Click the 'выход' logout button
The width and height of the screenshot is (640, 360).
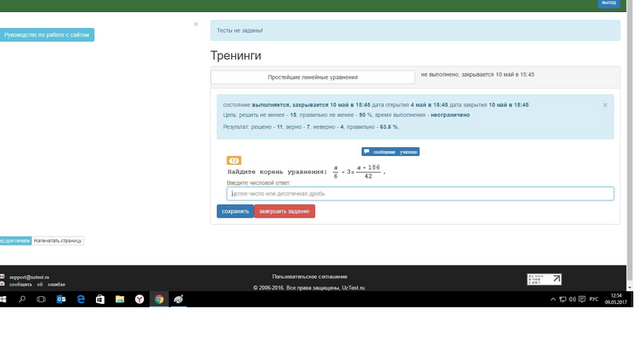609,3
